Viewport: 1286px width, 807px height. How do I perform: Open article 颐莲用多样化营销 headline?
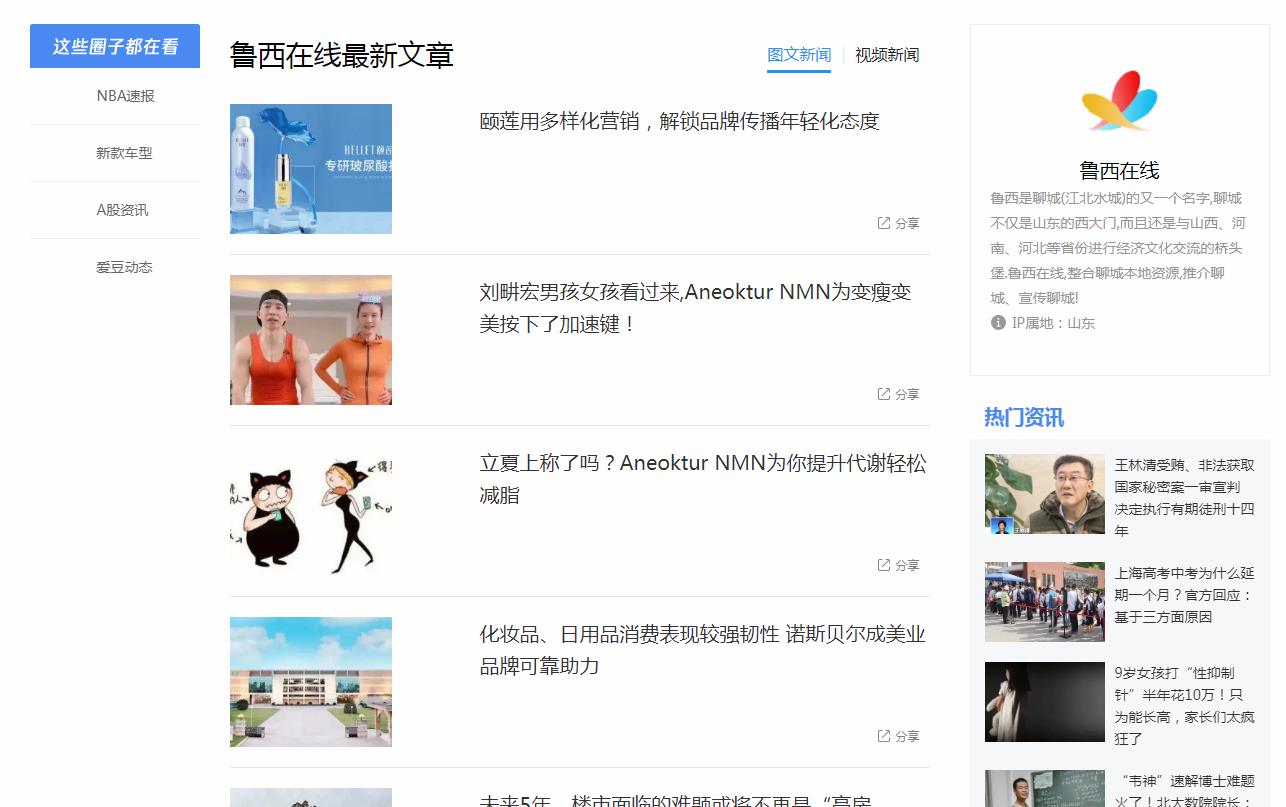(680, 121)
